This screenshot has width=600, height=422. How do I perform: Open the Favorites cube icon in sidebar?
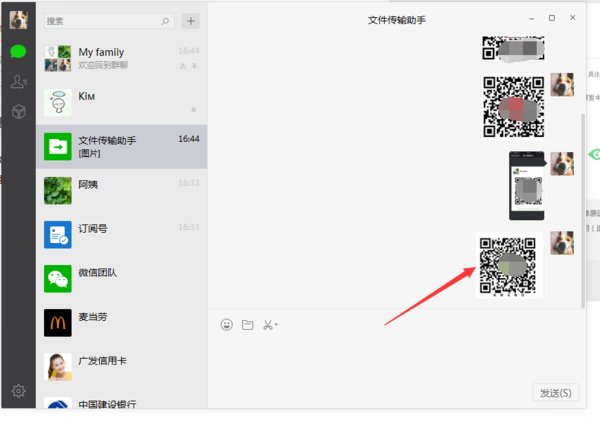point(18,112)
